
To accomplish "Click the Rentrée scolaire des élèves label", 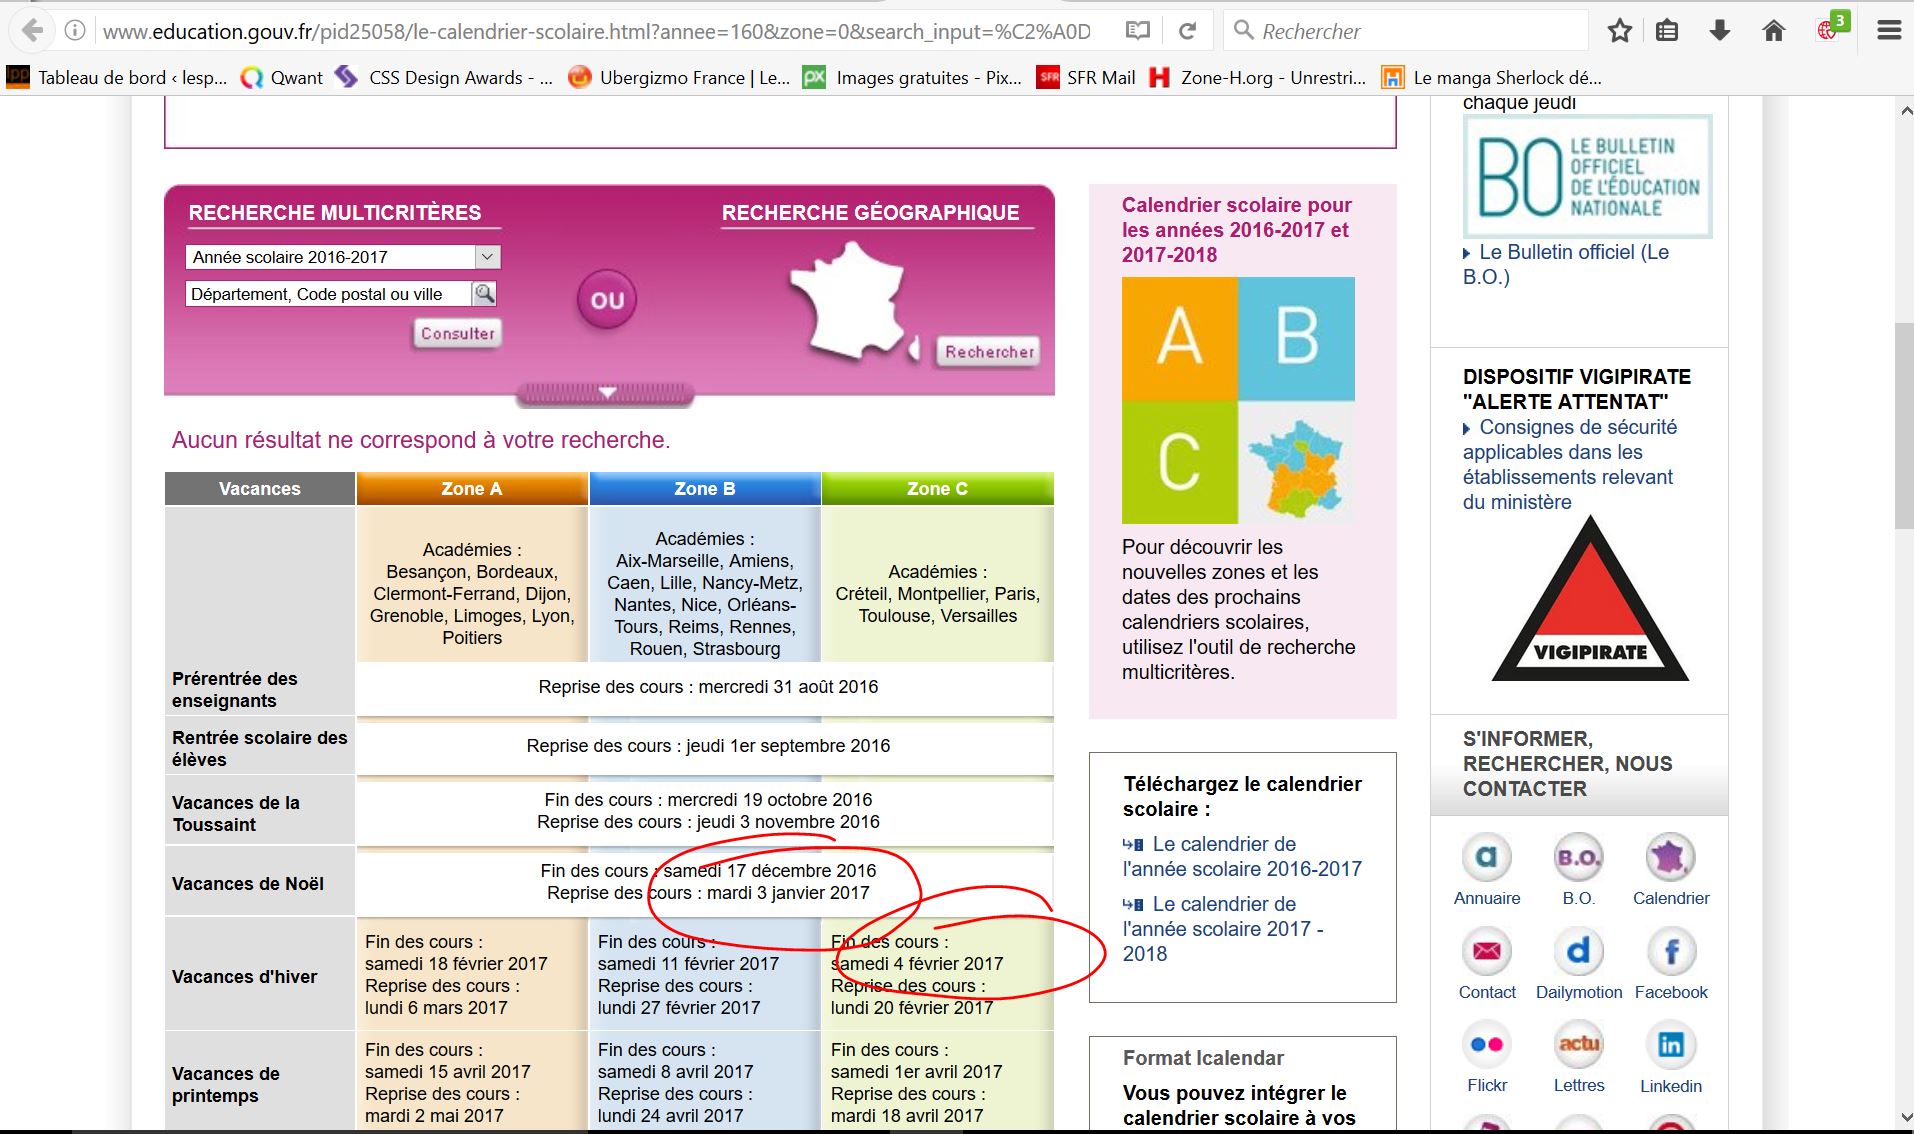I will pos(260,749).
